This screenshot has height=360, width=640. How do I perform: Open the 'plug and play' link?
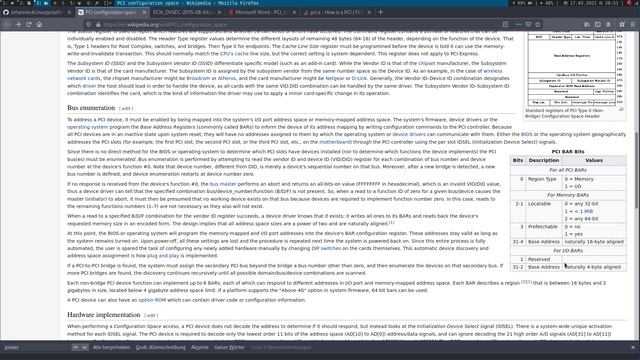pyautogui.click(x=163, y=256)
